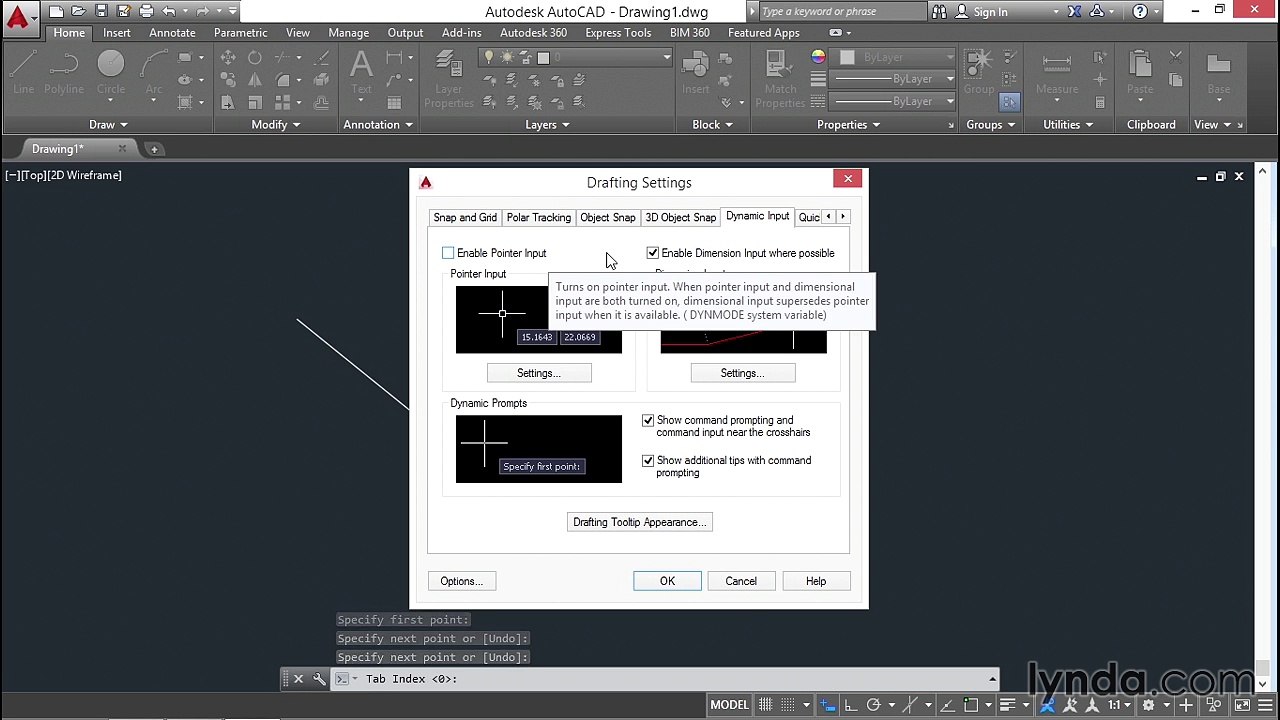This screenshot has width=1280, height=720.
Task: Click the object color wheel icon in Properties
Action: pos(818,57)
